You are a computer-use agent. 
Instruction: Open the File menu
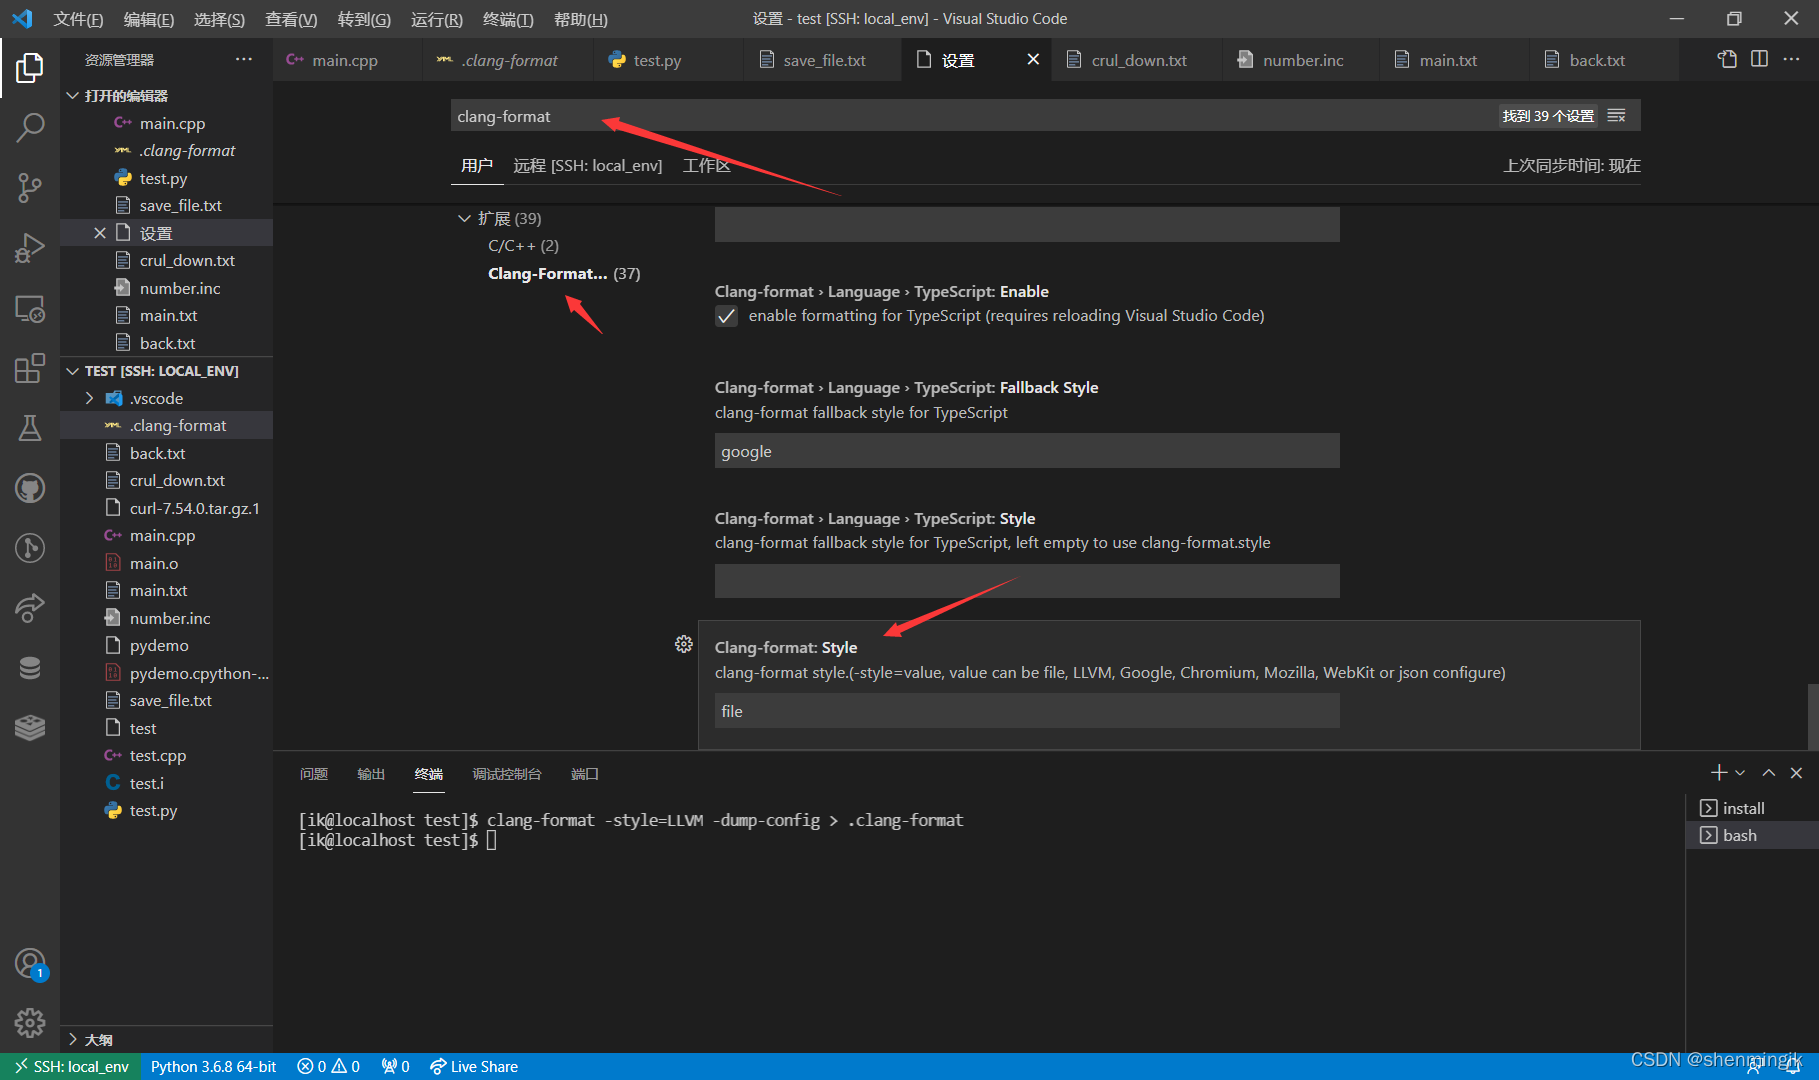78,19
